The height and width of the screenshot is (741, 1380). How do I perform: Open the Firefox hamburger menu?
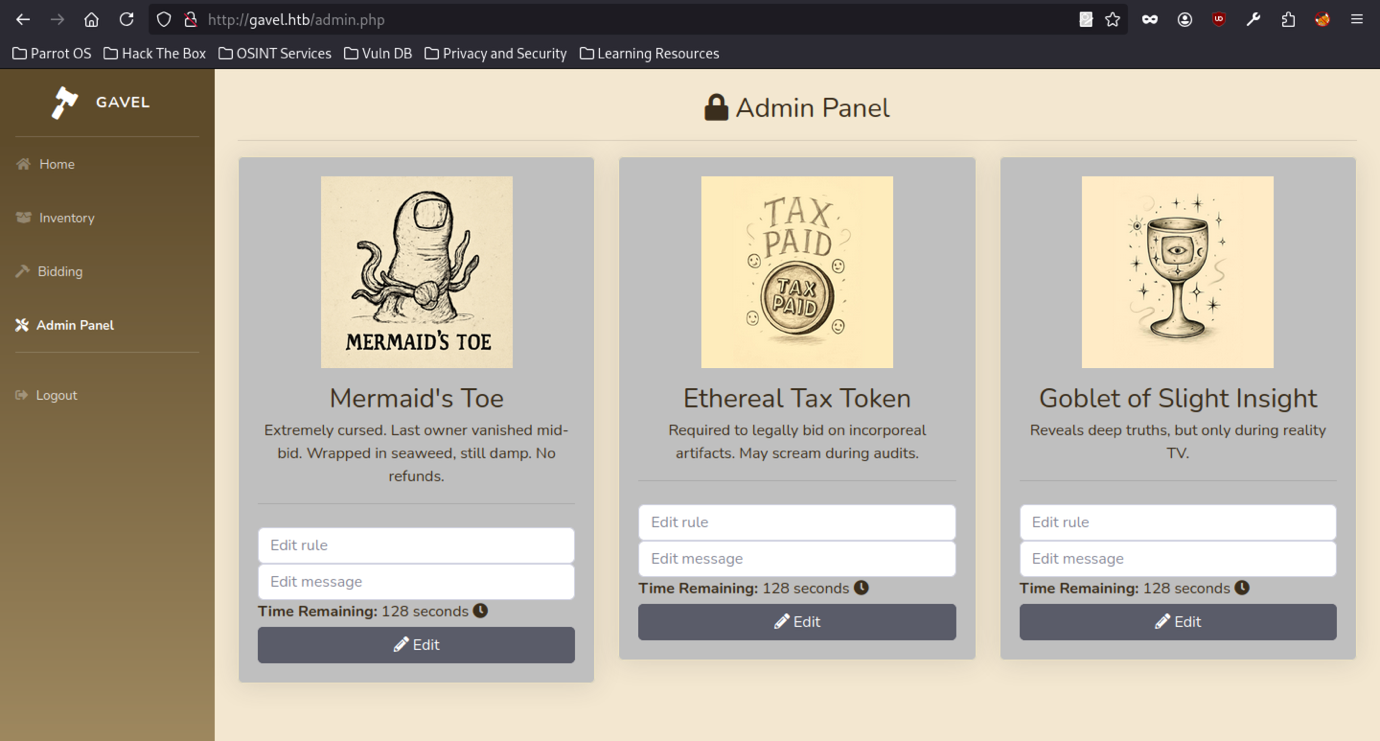coord(1357,19)
